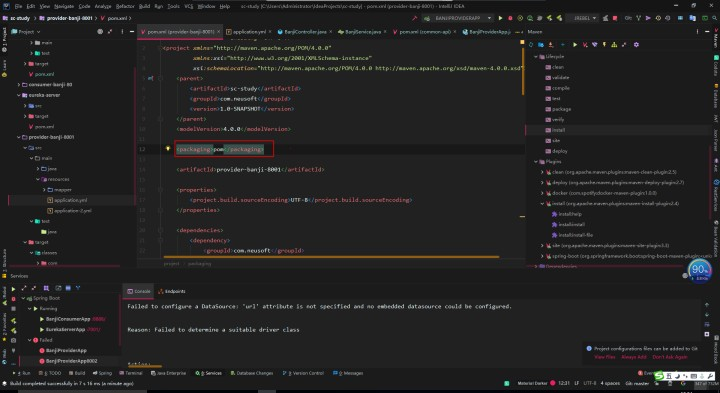
Task: Switch to pom.xml (common-api) tab
Action: point(424,32)
